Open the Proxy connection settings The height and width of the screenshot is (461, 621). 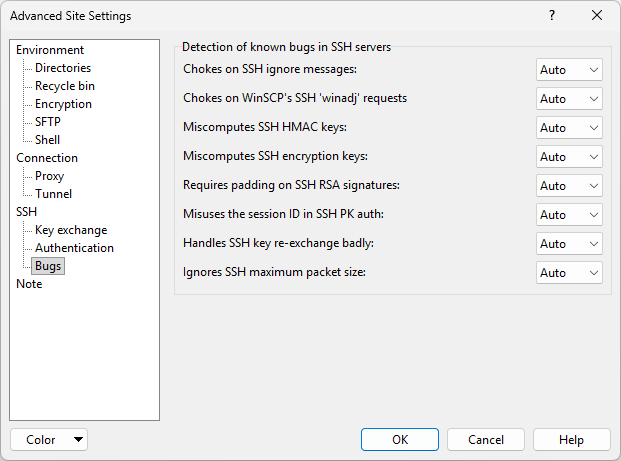(x=50, y=176)
